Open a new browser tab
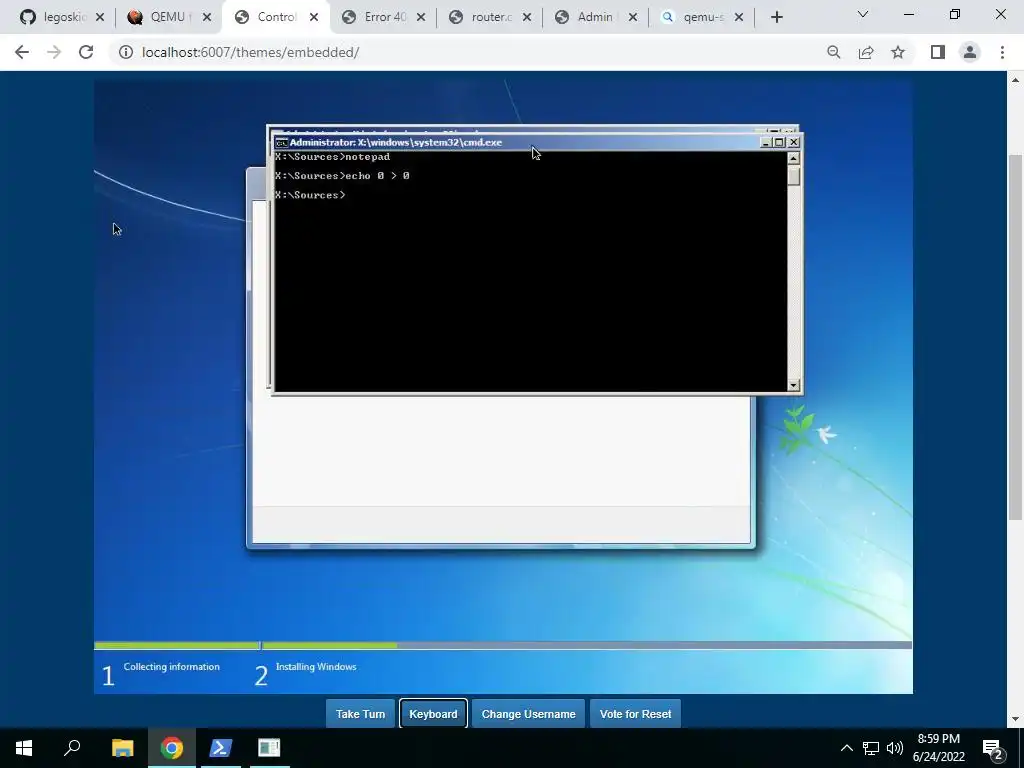Screen dimensions: 1024x768 (776, 18)
